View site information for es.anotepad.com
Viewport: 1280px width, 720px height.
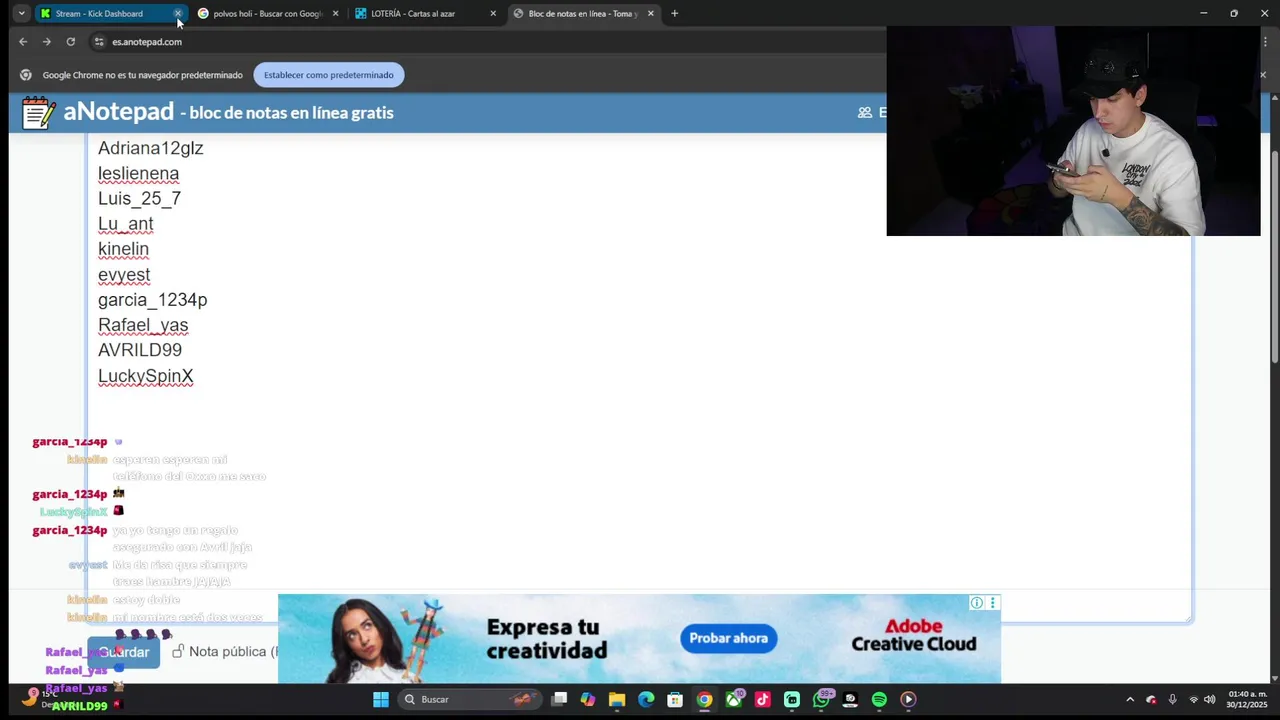(98, 42)
